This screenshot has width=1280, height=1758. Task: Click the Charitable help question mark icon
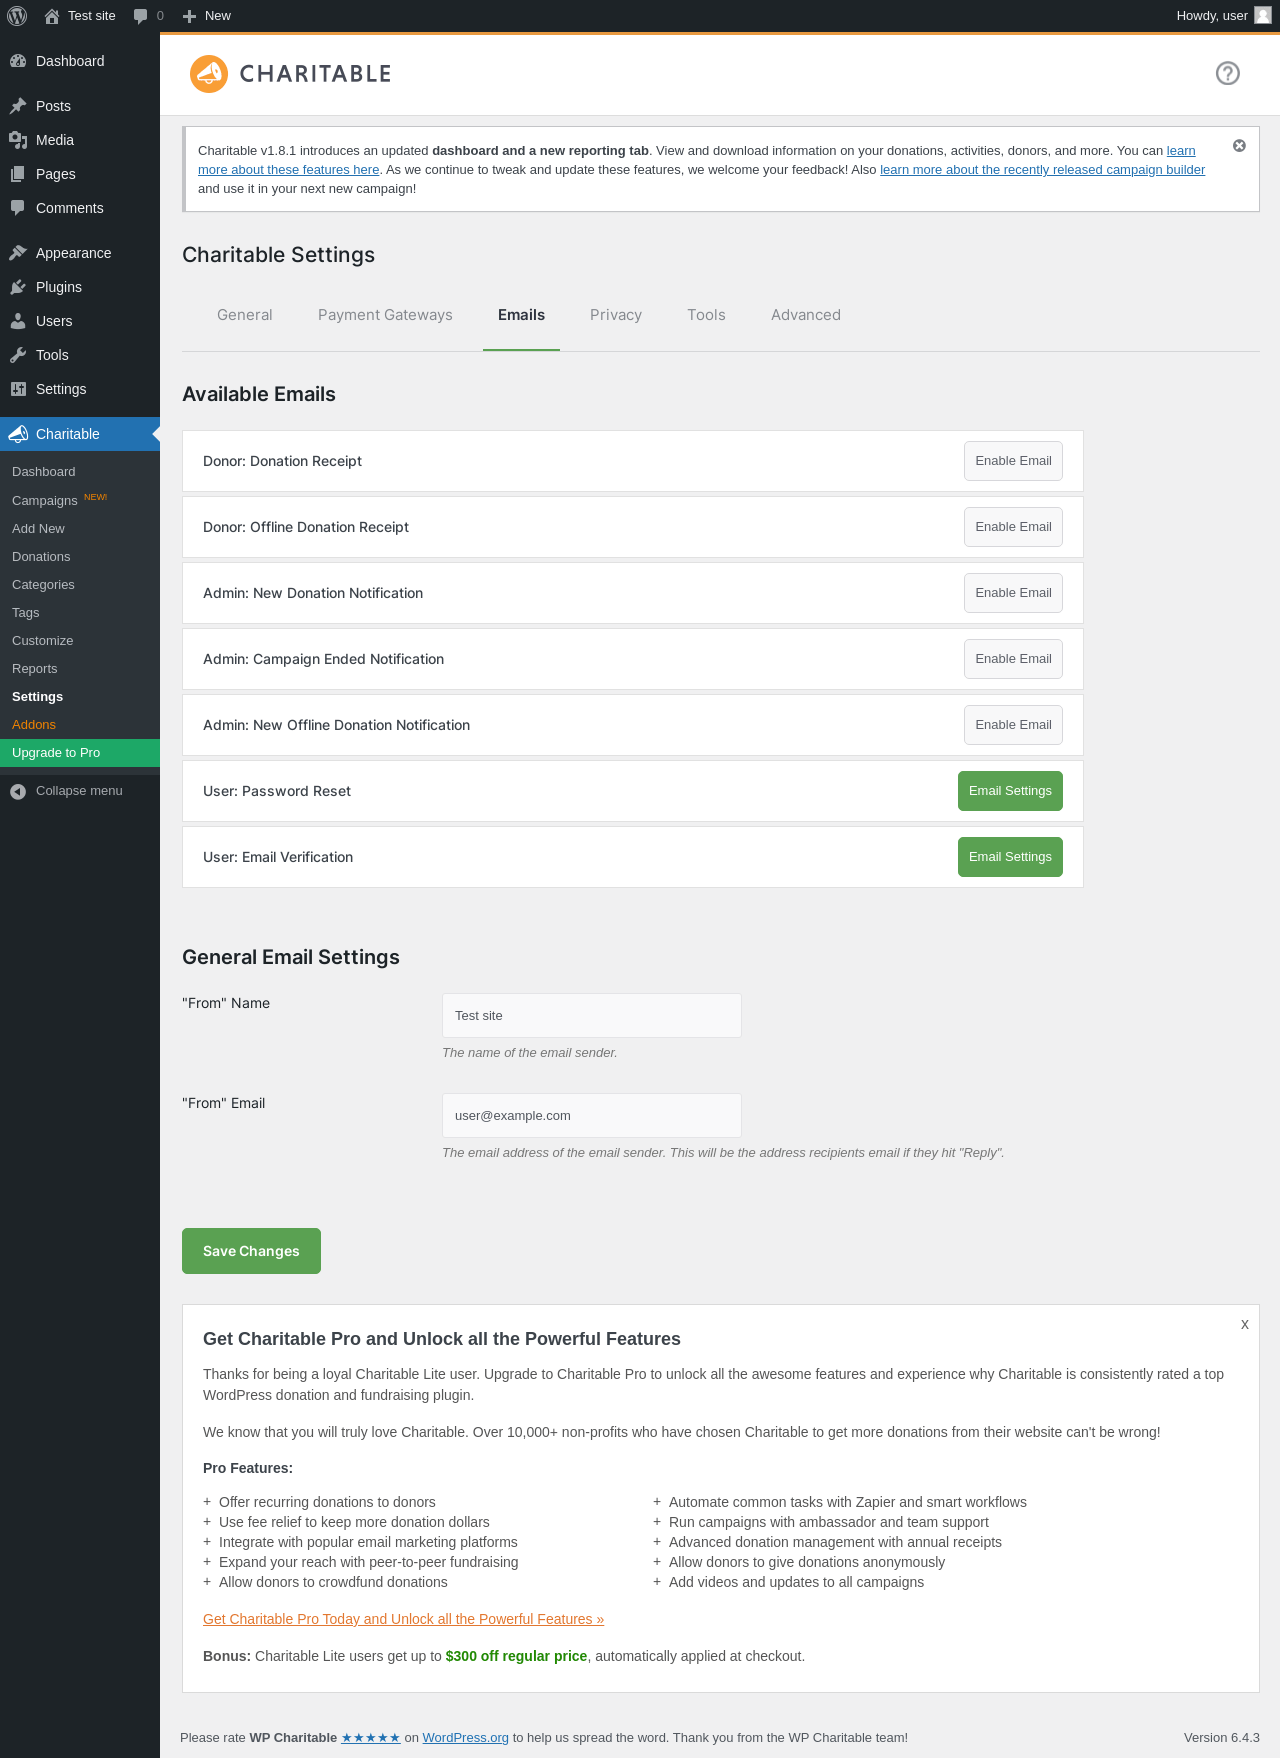click(x=1228, y=73)
